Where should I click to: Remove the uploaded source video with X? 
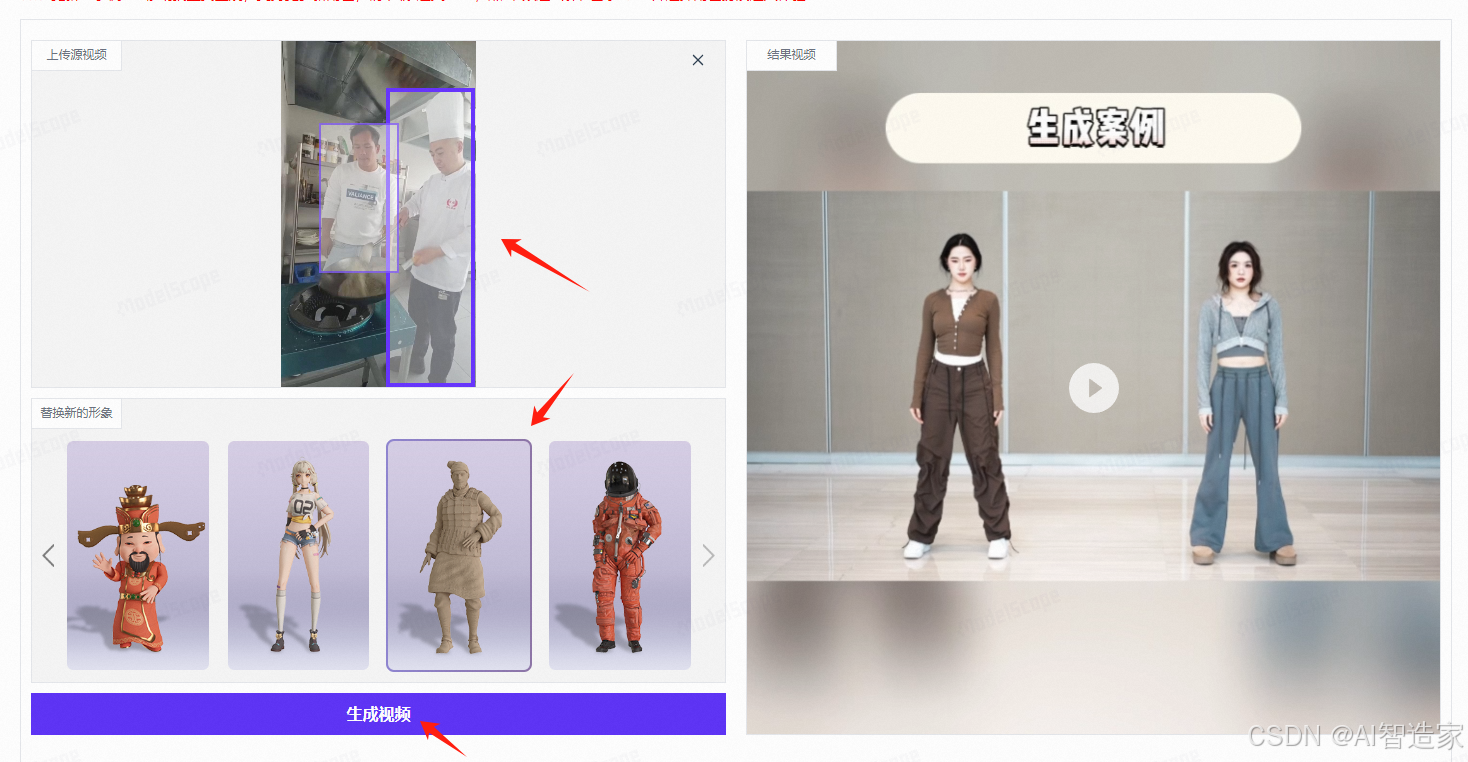[x=698, y=60]
